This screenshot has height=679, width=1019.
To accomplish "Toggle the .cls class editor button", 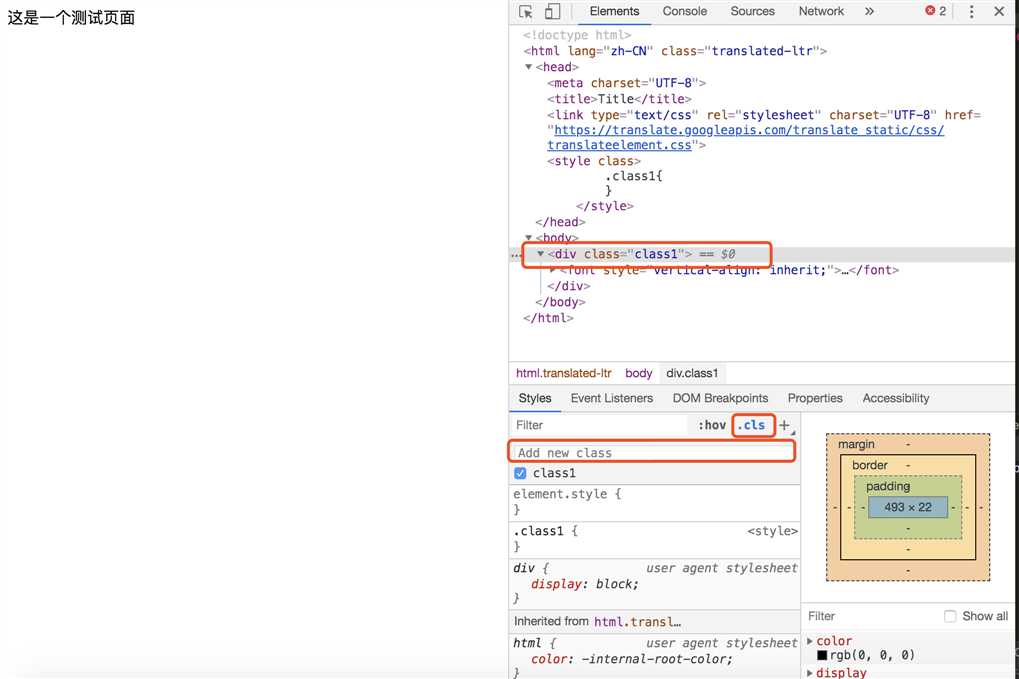I will point(752,425).
